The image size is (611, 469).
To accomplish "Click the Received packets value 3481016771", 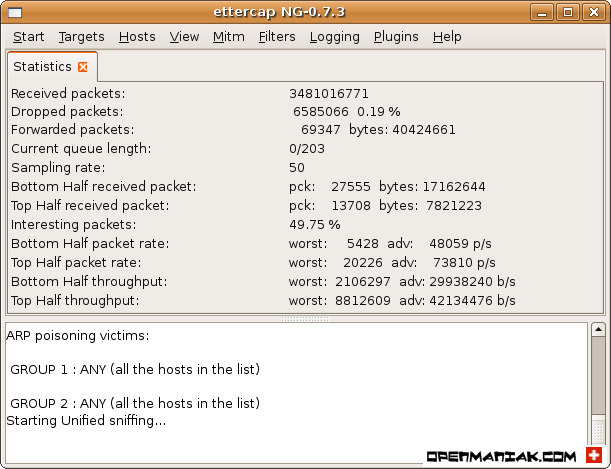I will 328,94.
